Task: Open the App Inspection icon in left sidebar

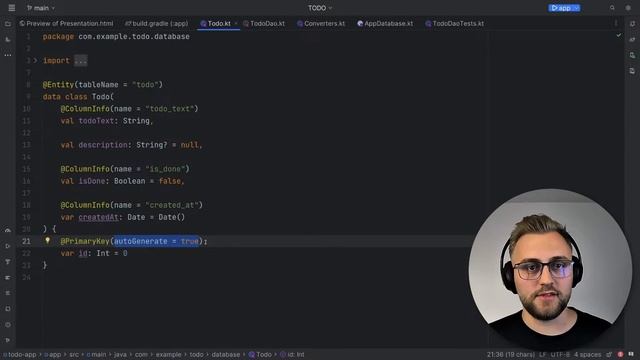Action: pyautogui.click(x=8, y=325)
